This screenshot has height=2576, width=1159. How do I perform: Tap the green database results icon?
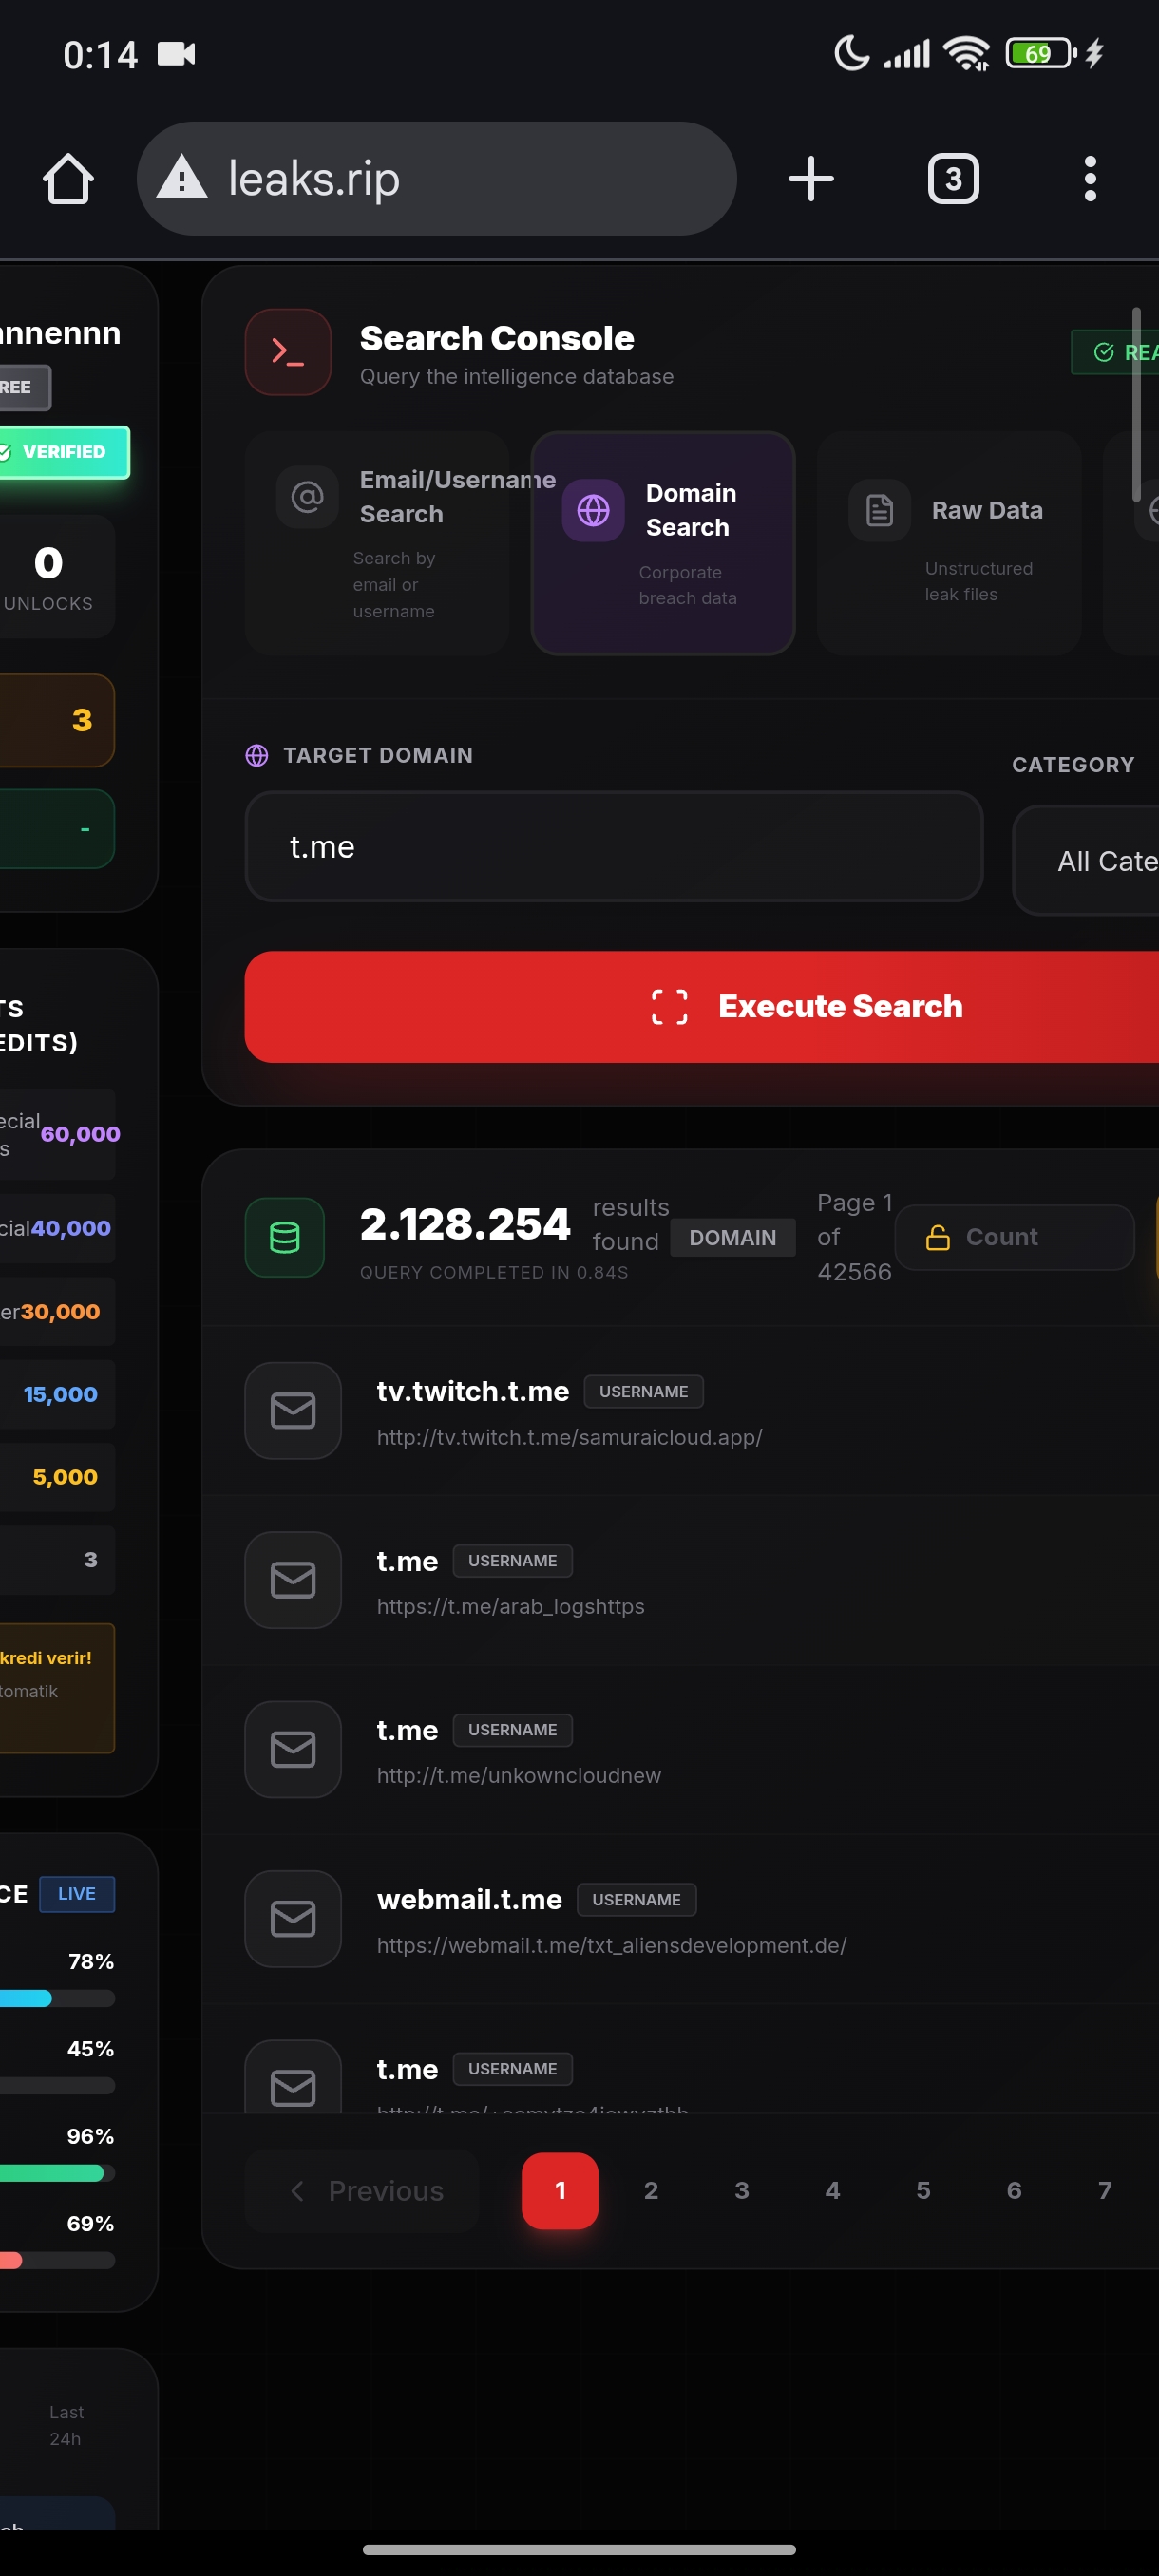(285, 1237)
